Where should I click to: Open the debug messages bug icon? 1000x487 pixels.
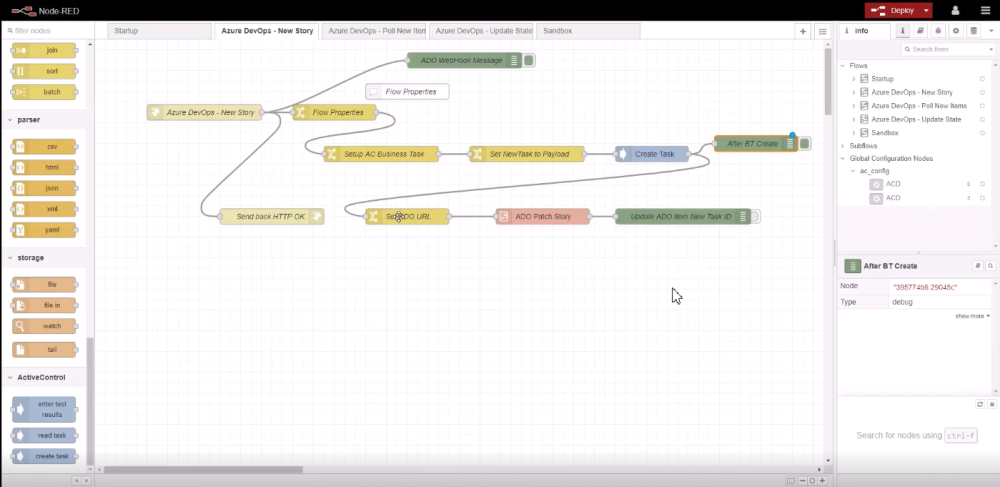938,31
